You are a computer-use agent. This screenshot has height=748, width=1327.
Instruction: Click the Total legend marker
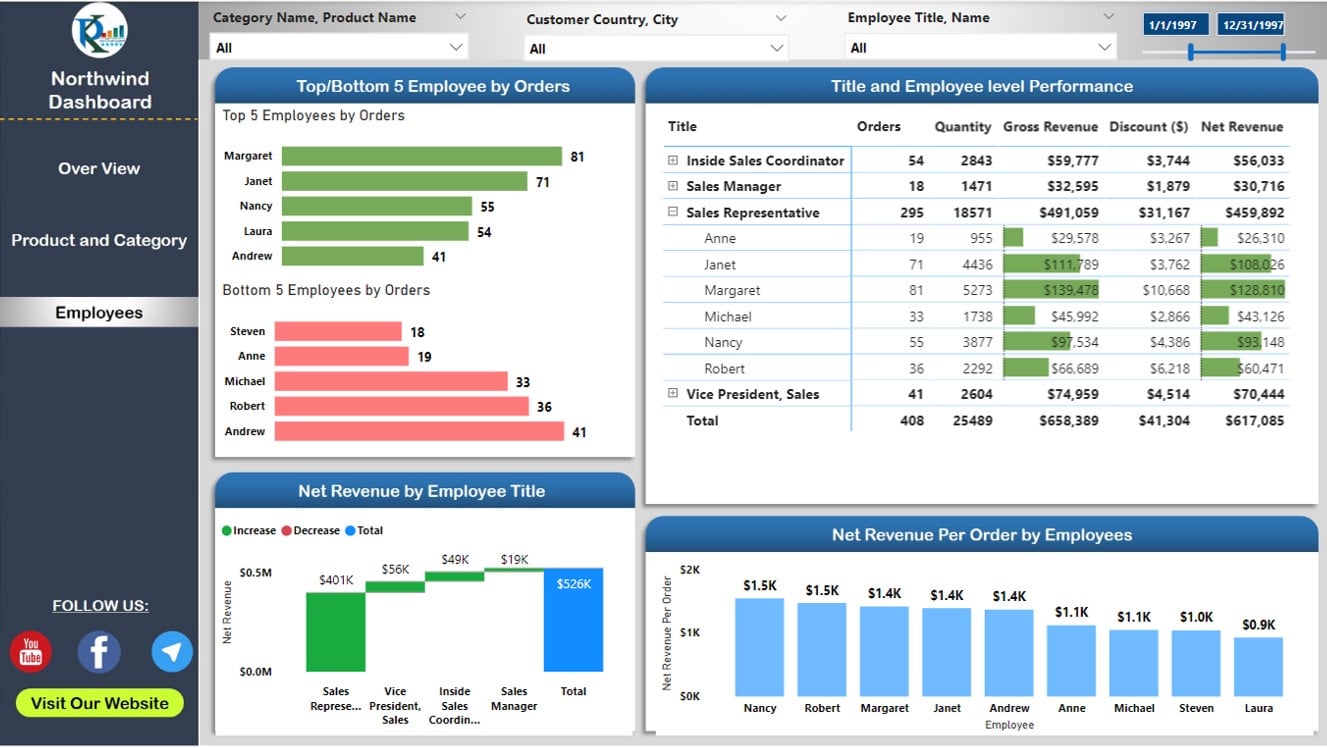pyautogui.click(x=350, y=531)
